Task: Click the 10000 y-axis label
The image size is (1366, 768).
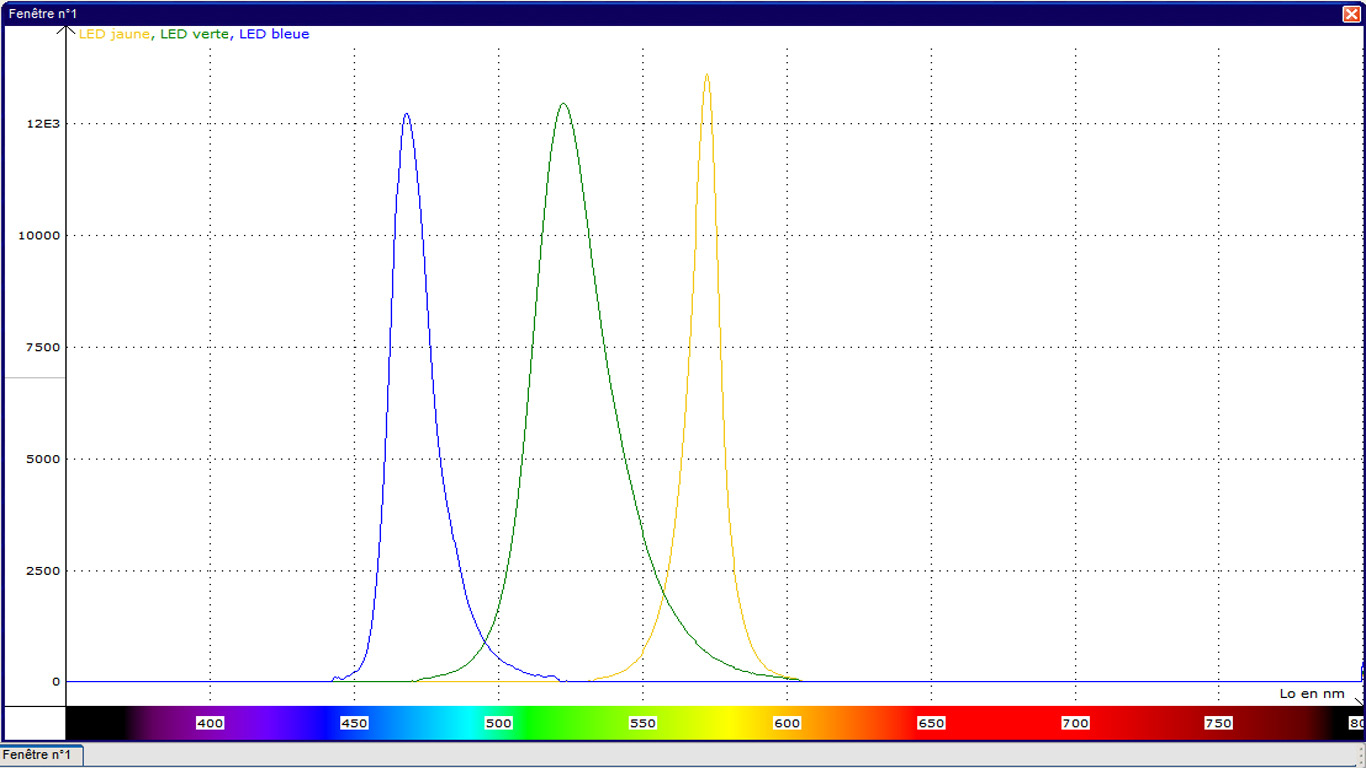Action: (40, 235)
